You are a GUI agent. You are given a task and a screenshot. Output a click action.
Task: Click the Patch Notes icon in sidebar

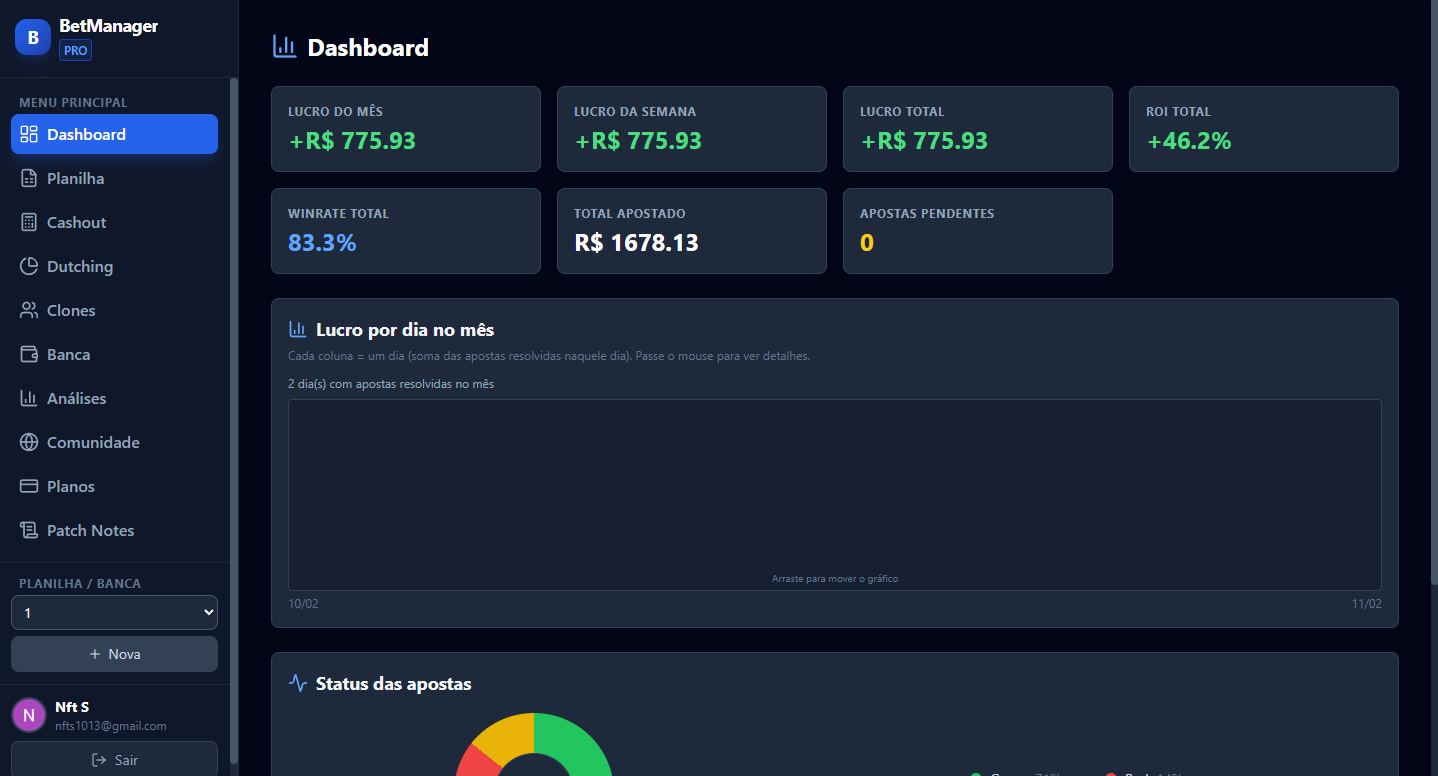pos(29,530)
